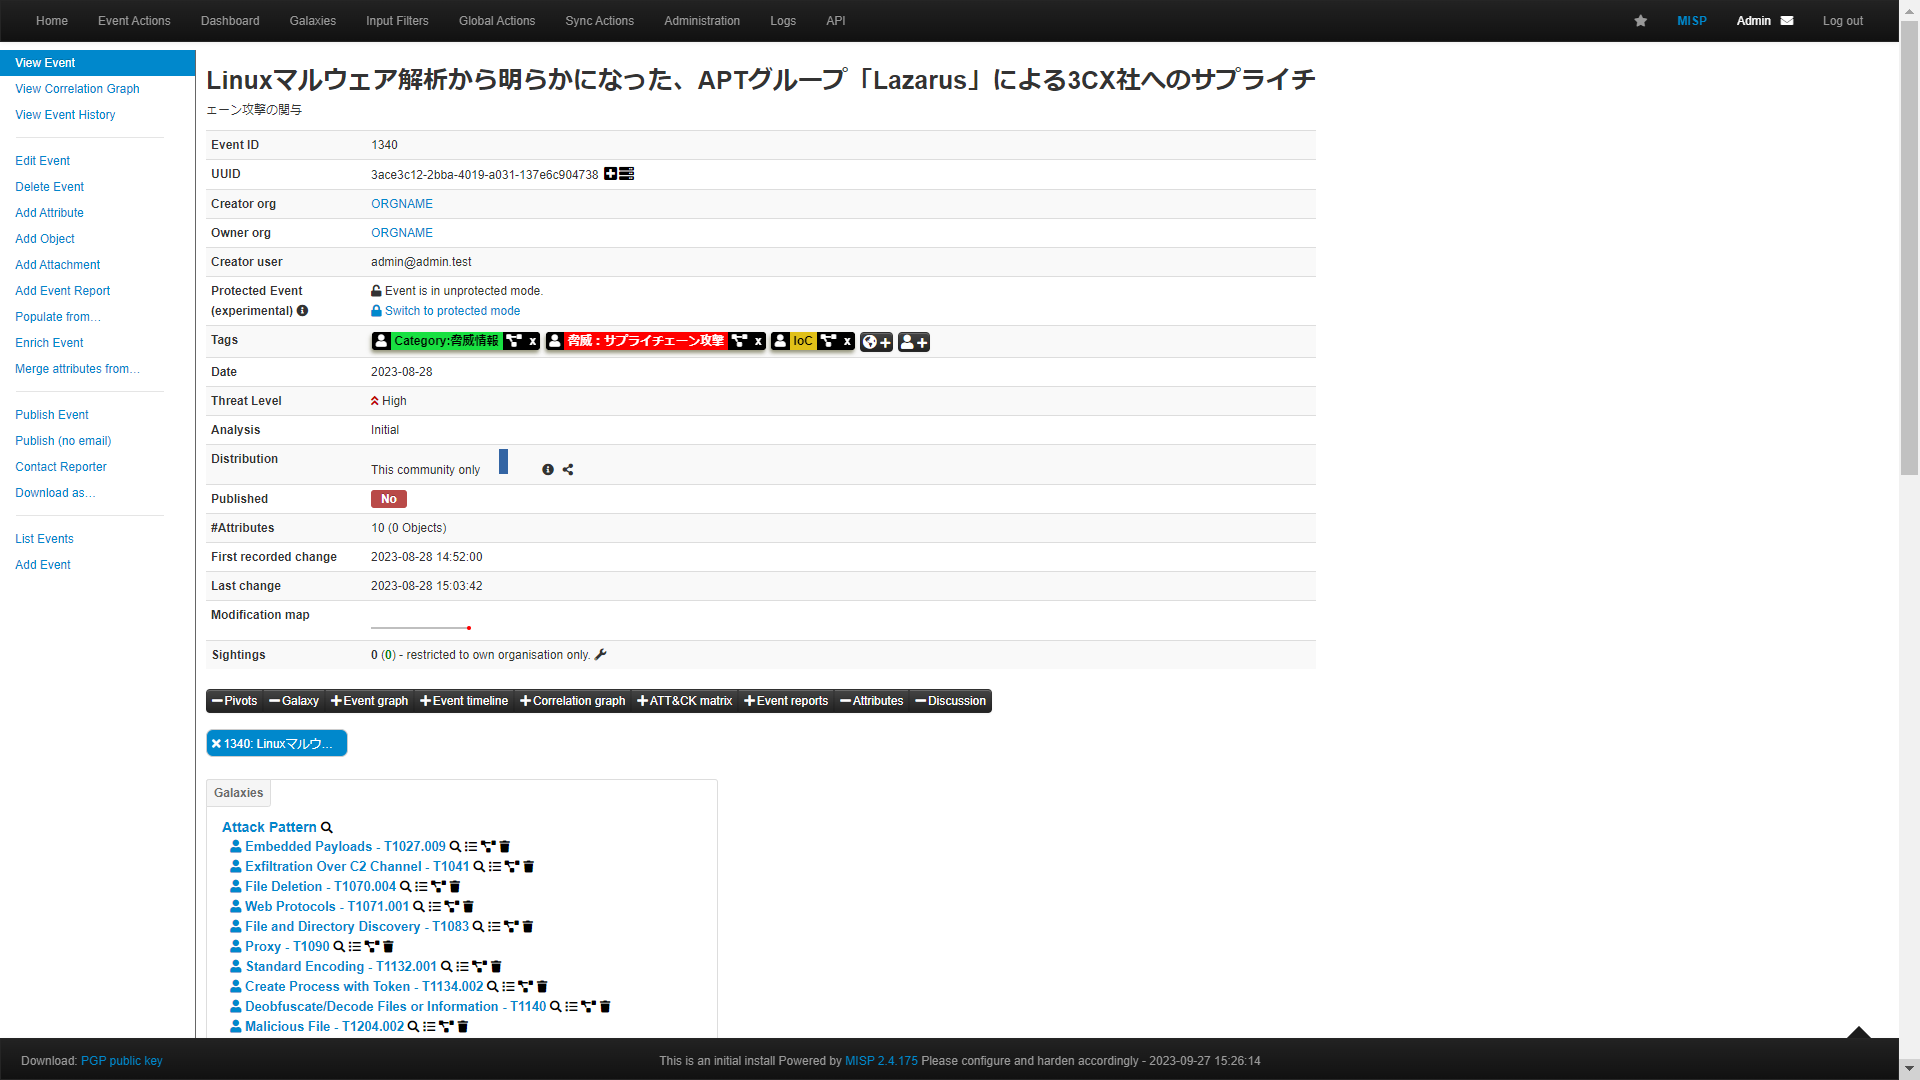Click the server list icon next to UUID
Screen dimensions: 1920x1080
click(x=626, y=174)
